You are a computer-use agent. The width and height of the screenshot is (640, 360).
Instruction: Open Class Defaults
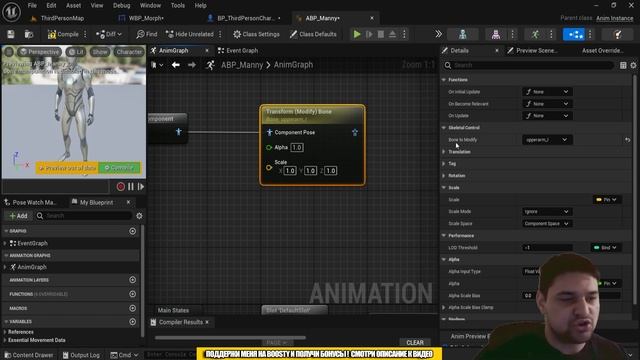(x=313, y=34)
